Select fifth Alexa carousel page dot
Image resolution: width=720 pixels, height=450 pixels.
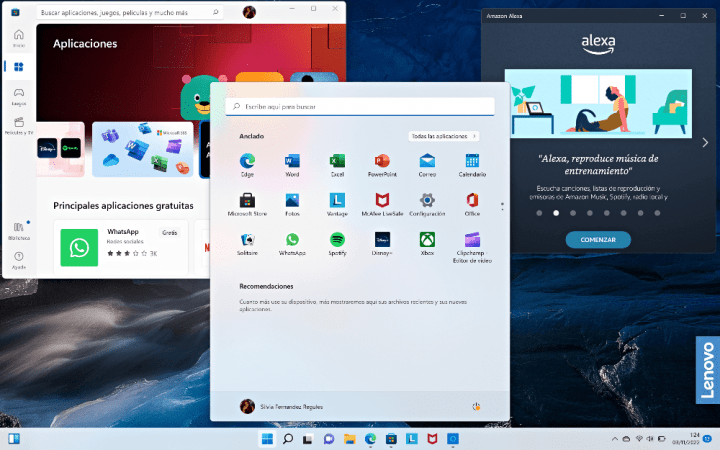(x=607, y=213)
